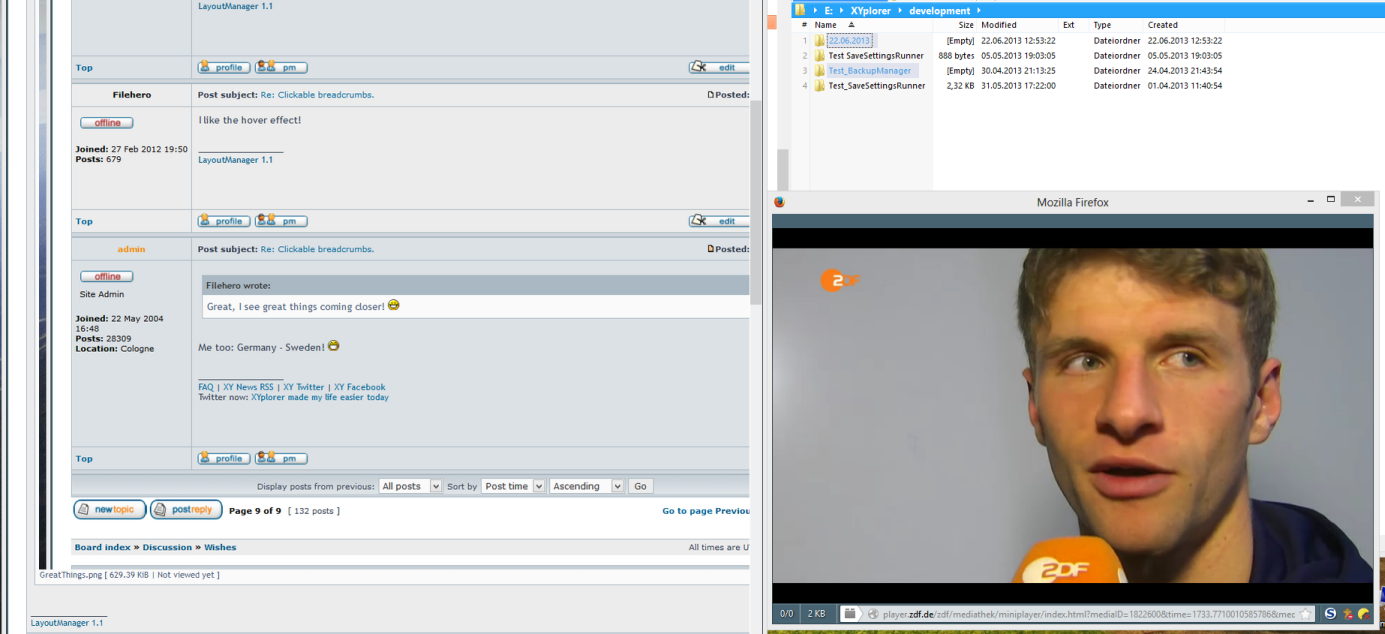The height and width of the screenshot is (634, 1385).
Task: Open the All posts dropdown
Action: (410, 486)
